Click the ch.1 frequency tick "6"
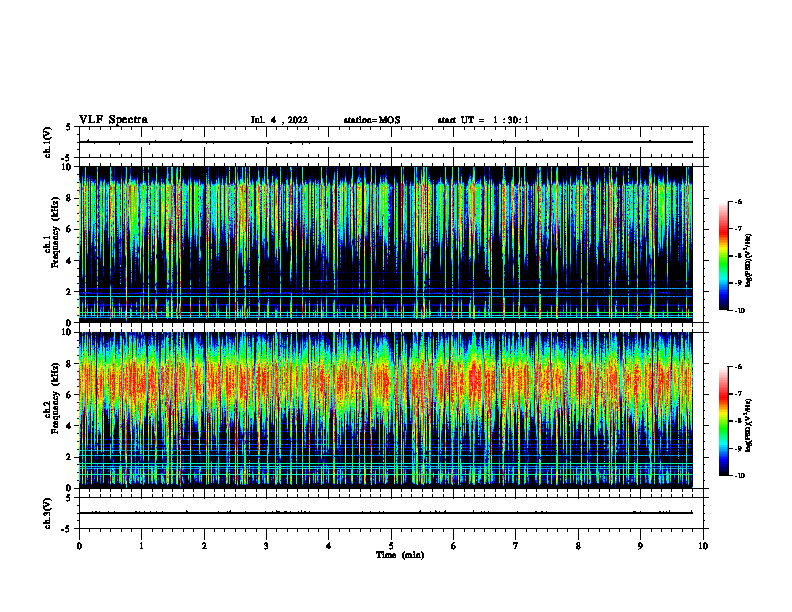792x612 pixels. [69, 229]
